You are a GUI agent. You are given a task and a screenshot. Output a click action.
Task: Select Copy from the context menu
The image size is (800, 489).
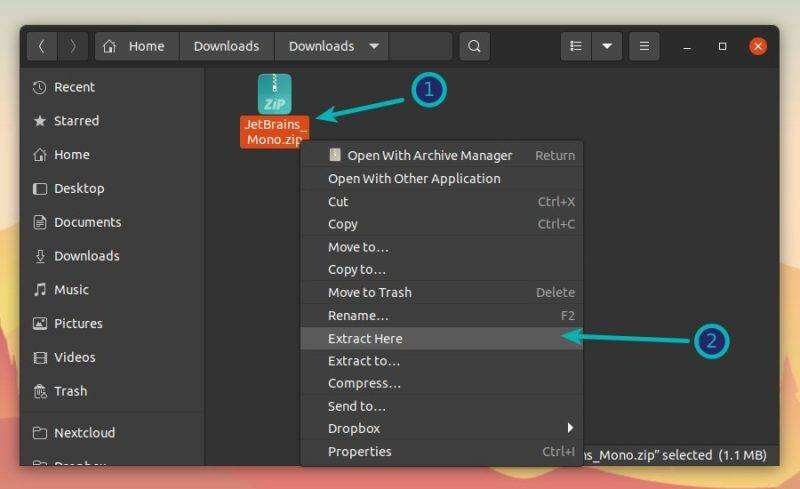click(x=441, y=224)
